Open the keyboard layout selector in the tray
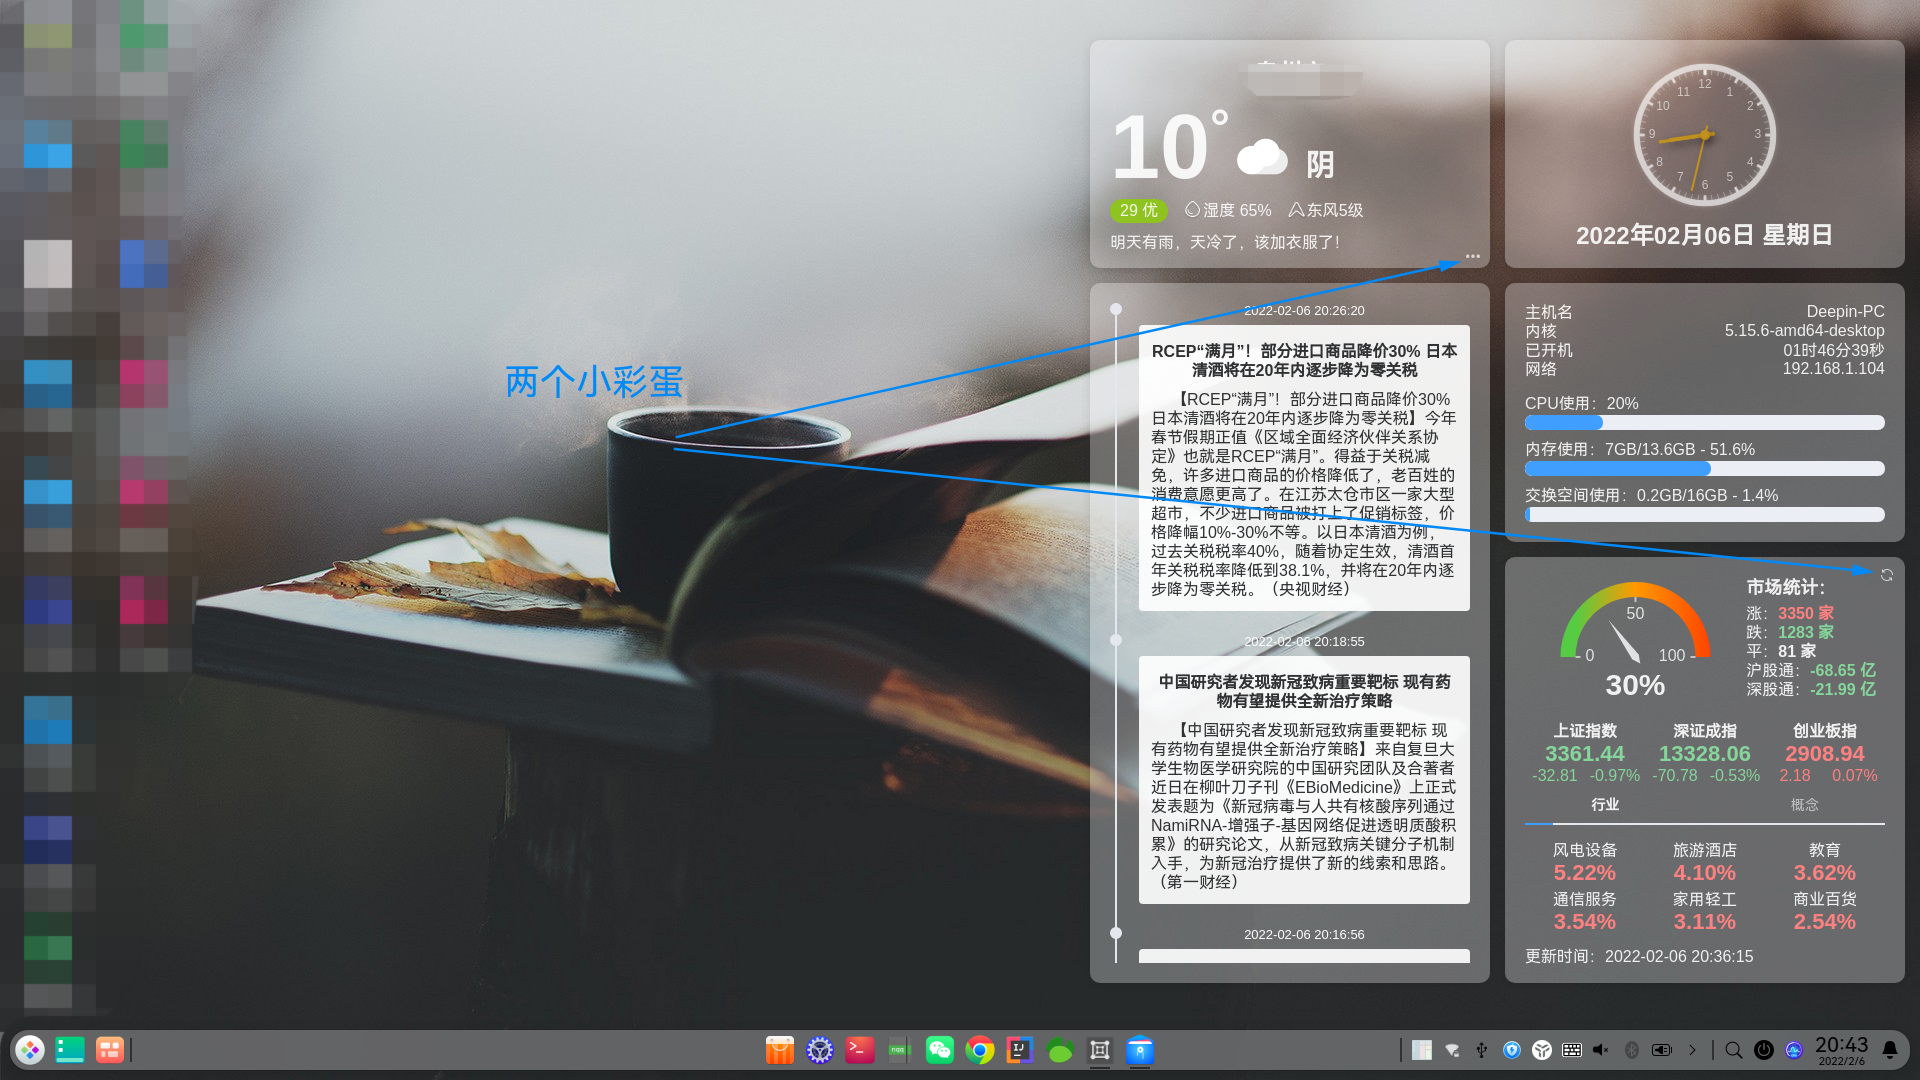Screen dimensions: 1920x1080 pyautogui.click(x=1571, y=1050)
